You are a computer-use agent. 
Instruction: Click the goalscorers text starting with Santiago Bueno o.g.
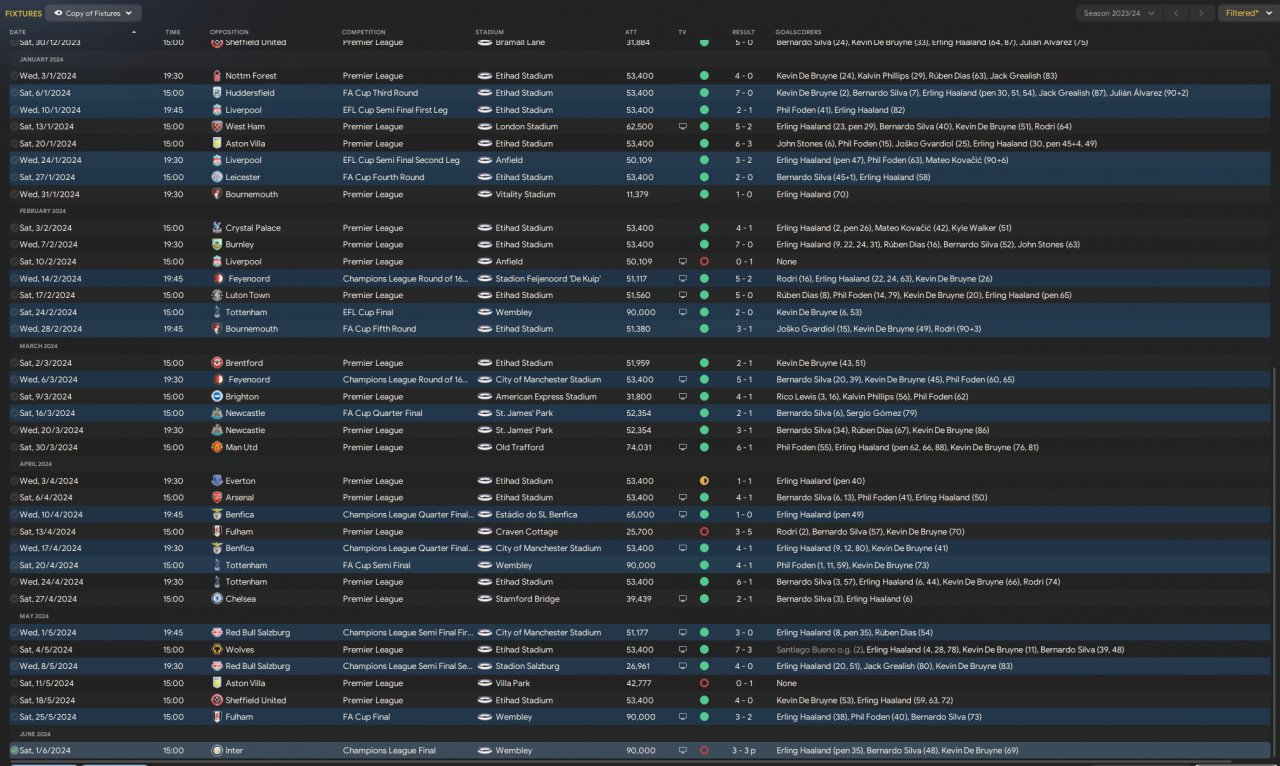point(950,649)
